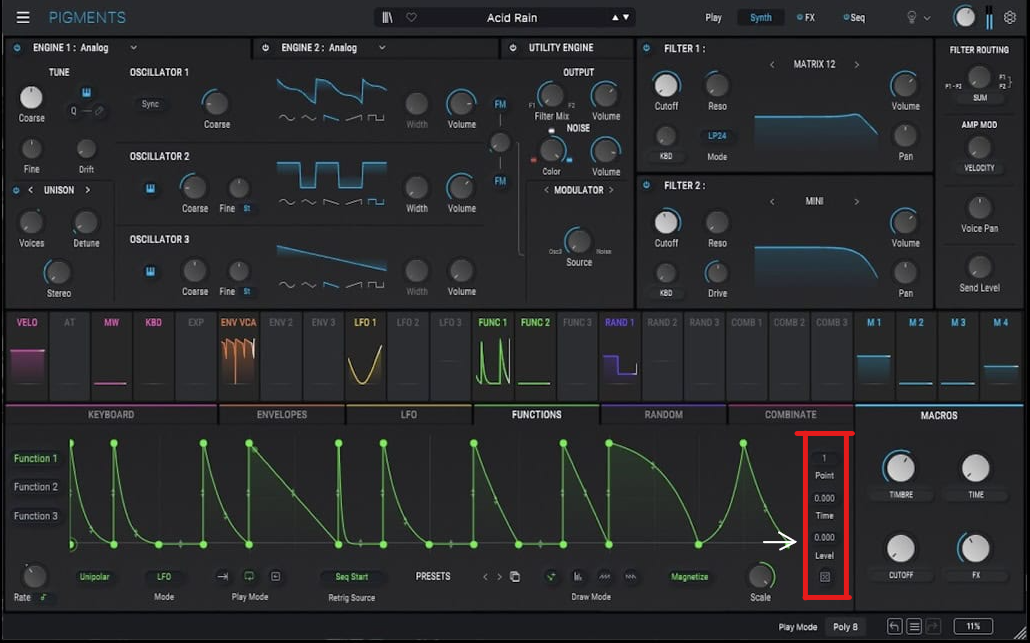Image resolution: width=1030 pixels, height=643 pixels.
Task: Select the square waveform icon for Oscillator 2
Action: pos(376,202)
